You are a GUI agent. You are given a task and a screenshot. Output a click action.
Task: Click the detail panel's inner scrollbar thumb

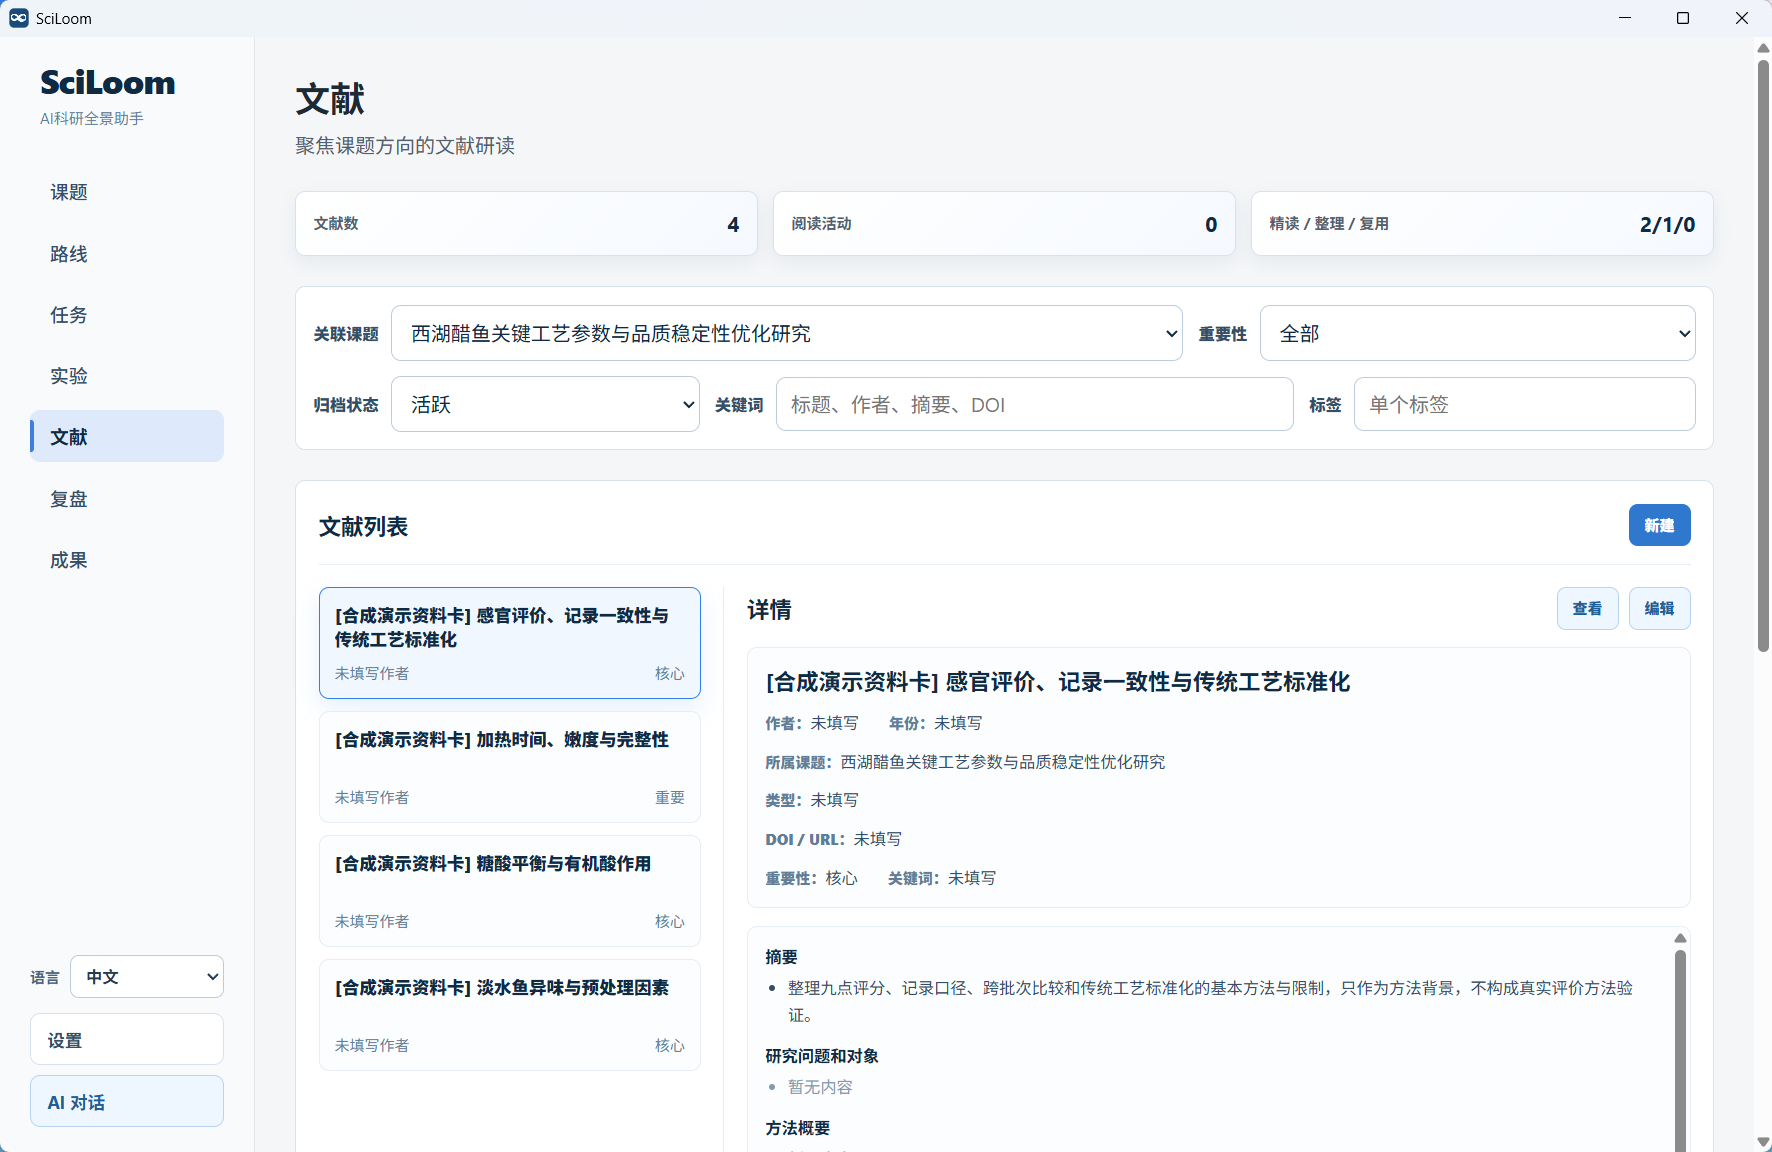[1680, 1050]
